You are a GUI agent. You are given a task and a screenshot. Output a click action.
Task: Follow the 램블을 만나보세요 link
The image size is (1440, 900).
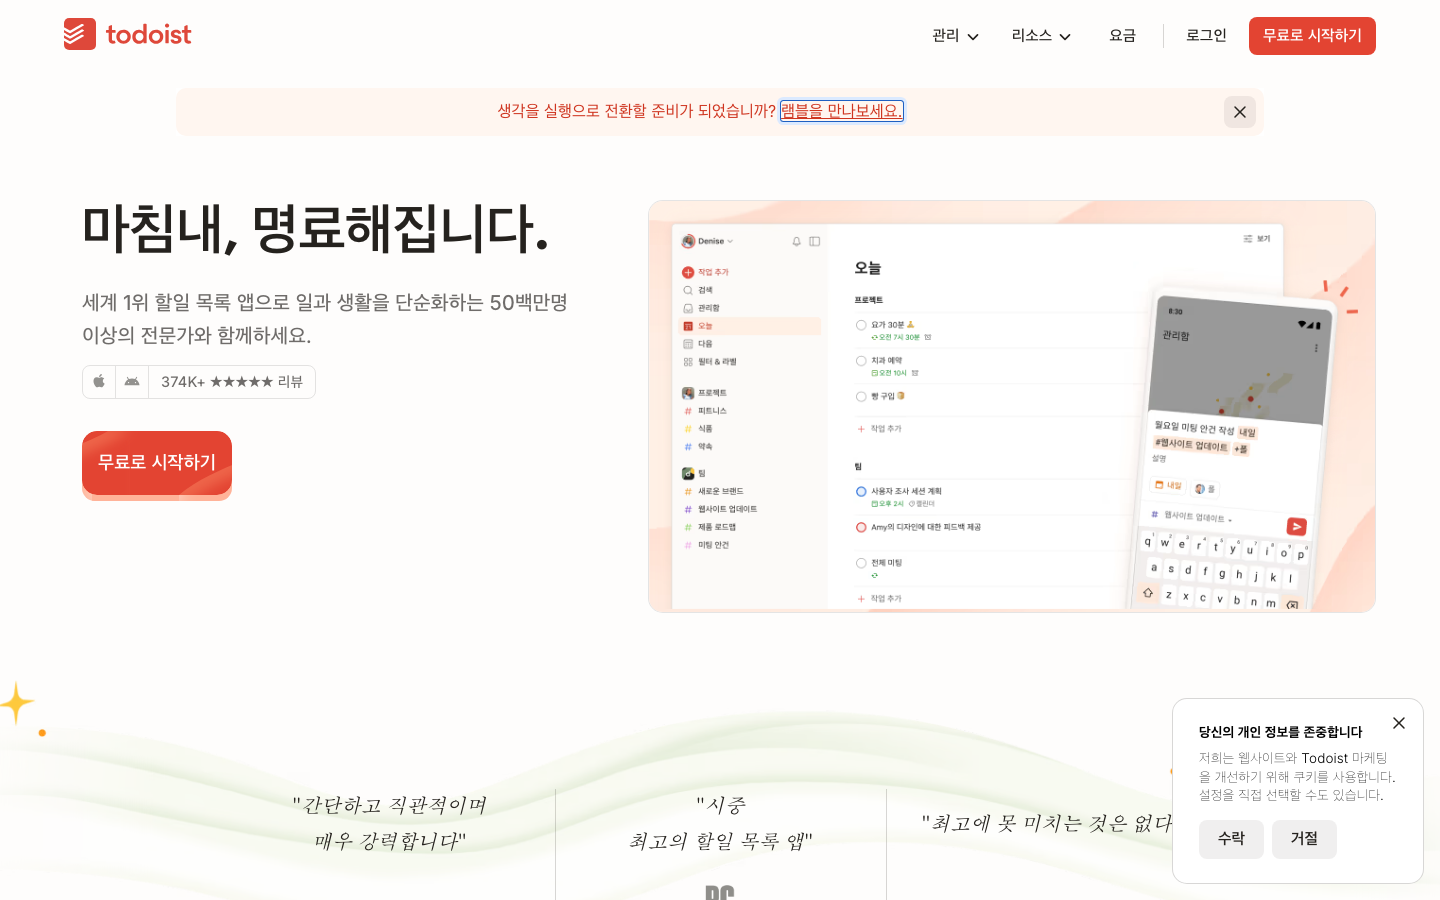pos(841,111)
